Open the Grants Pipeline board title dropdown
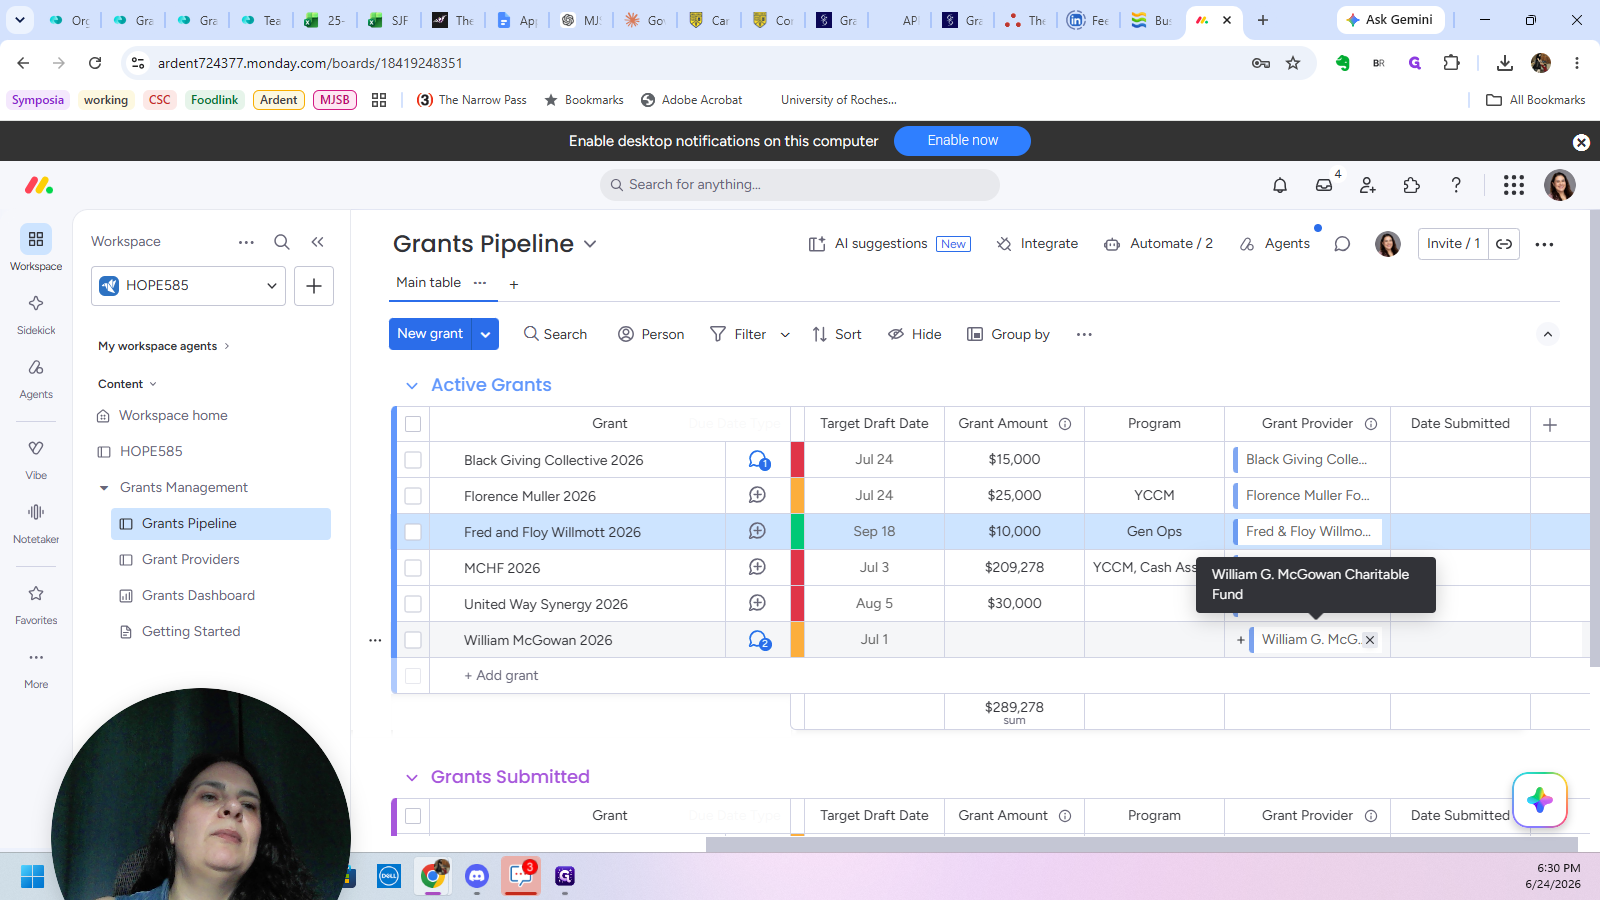The image size is (1600, 900). (x=590, y=244)
